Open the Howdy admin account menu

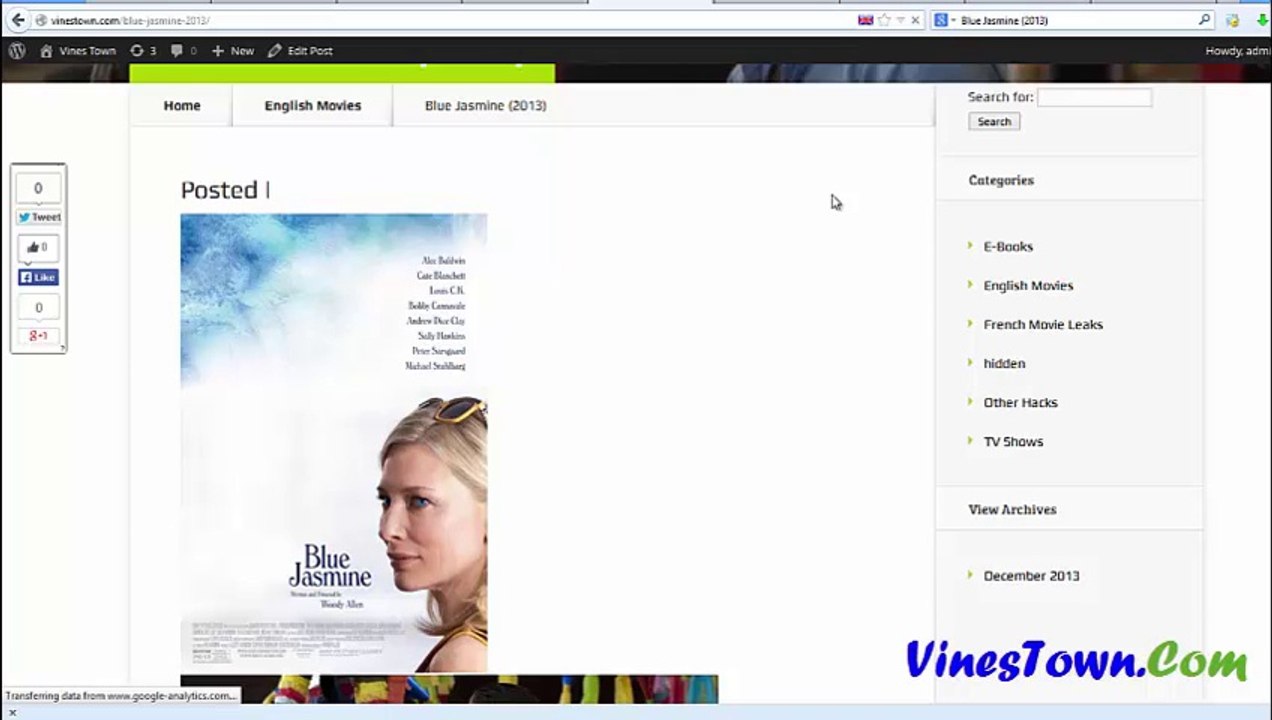point(1238,50)
